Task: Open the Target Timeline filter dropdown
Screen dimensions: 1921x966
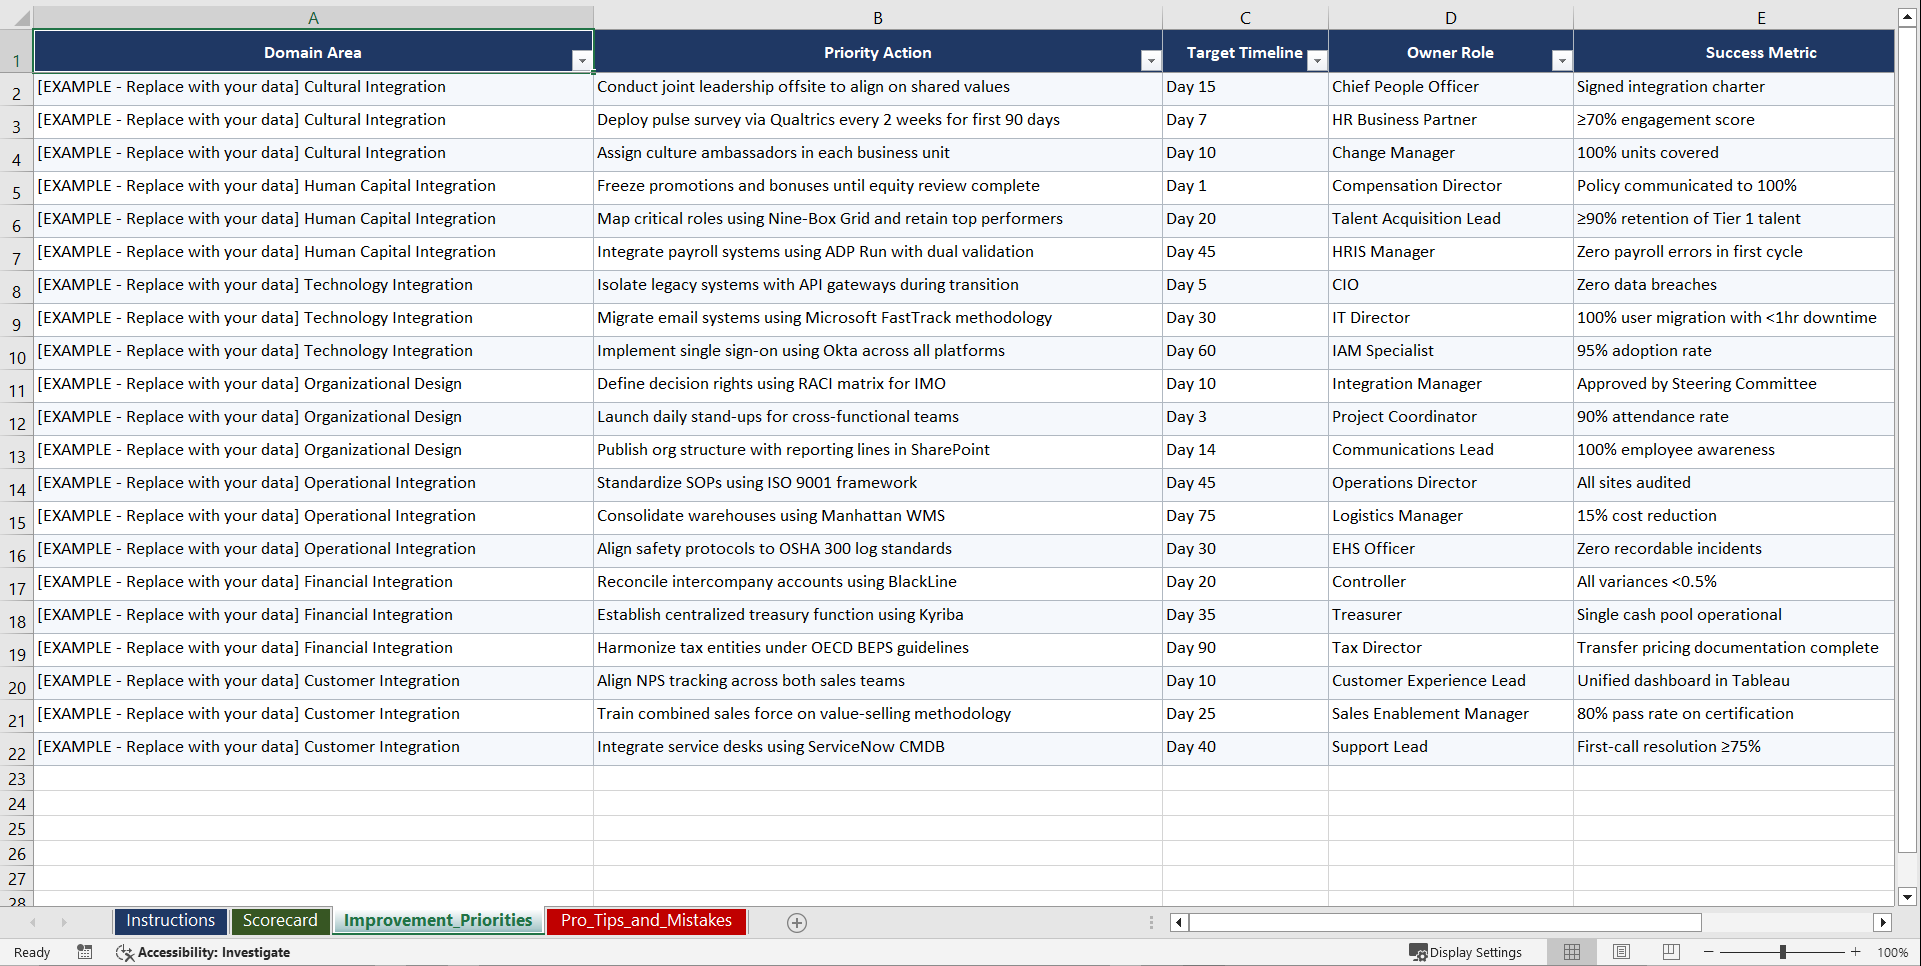Action: click(1317, 60)
